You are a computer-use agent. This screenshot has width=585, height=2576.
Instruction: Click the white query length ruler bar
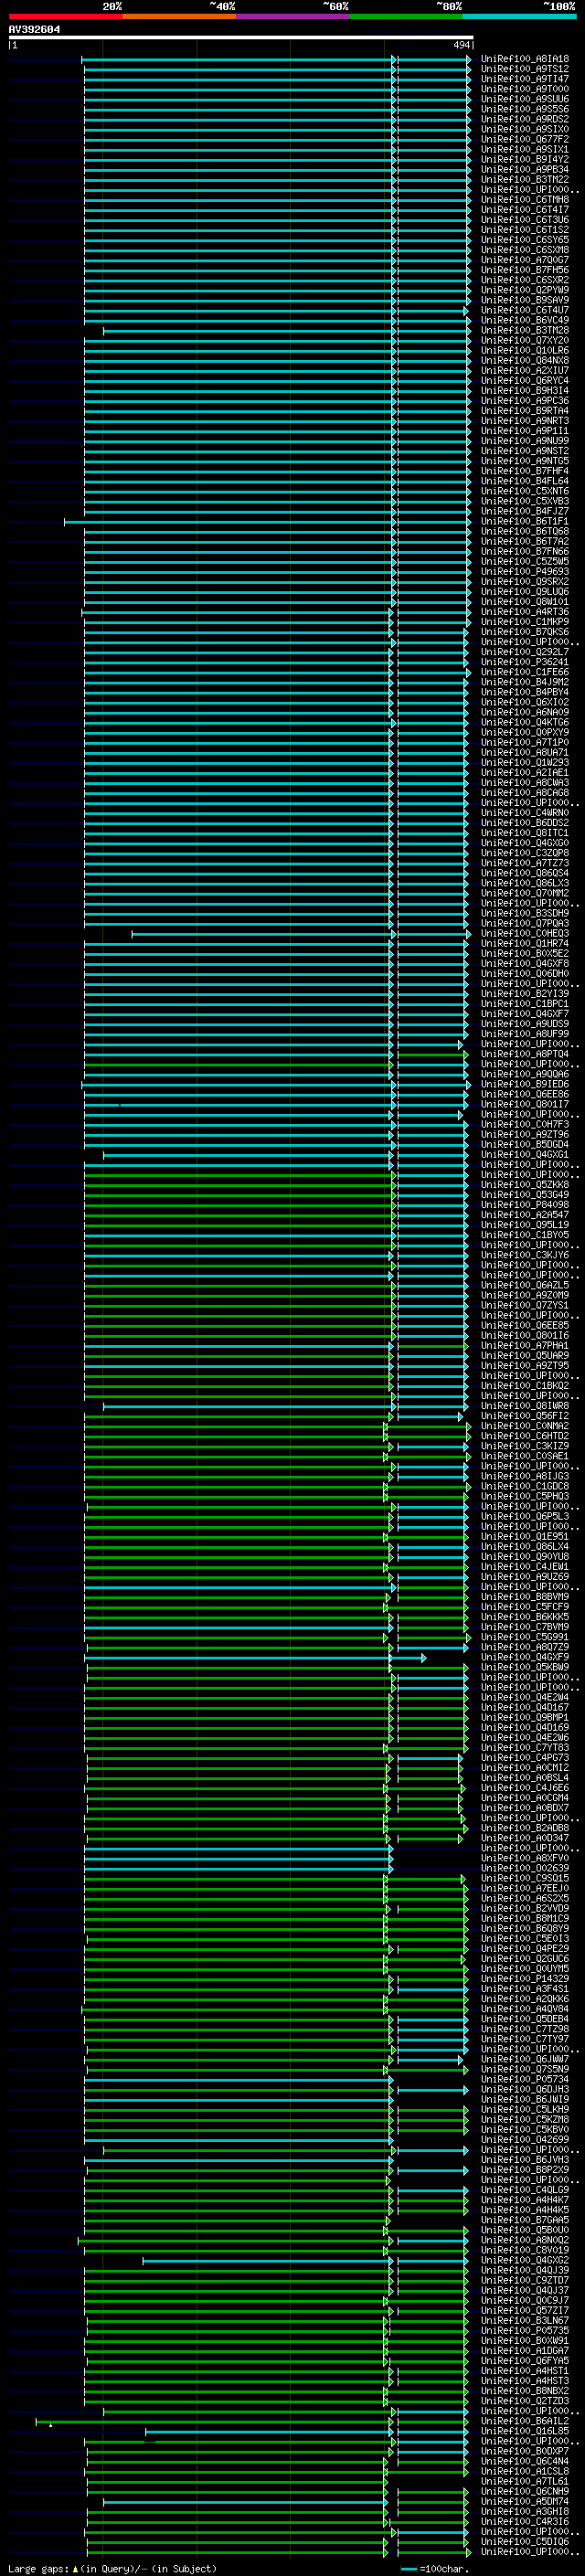(x=241, y=37)
